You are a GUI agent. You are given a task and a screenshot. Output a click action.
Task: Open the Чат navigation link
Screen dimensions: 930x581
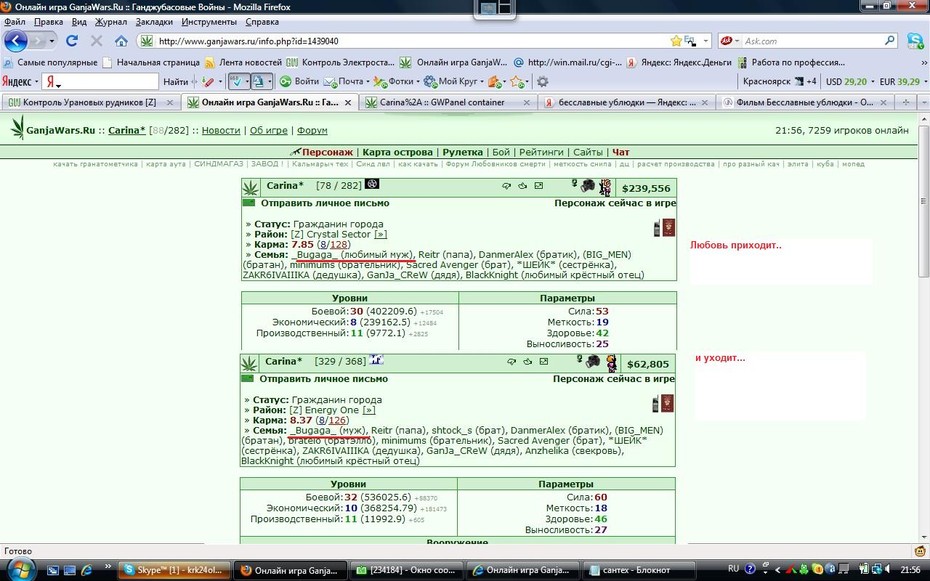pos(621,152)
